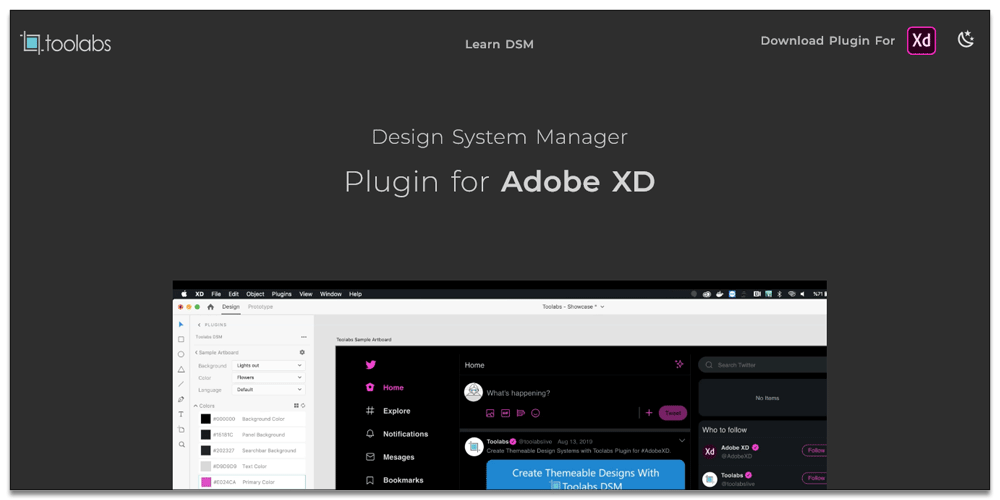Click the Sample Artboard settings gear
Screen dimensions: 1000x500
pos(303,352)
